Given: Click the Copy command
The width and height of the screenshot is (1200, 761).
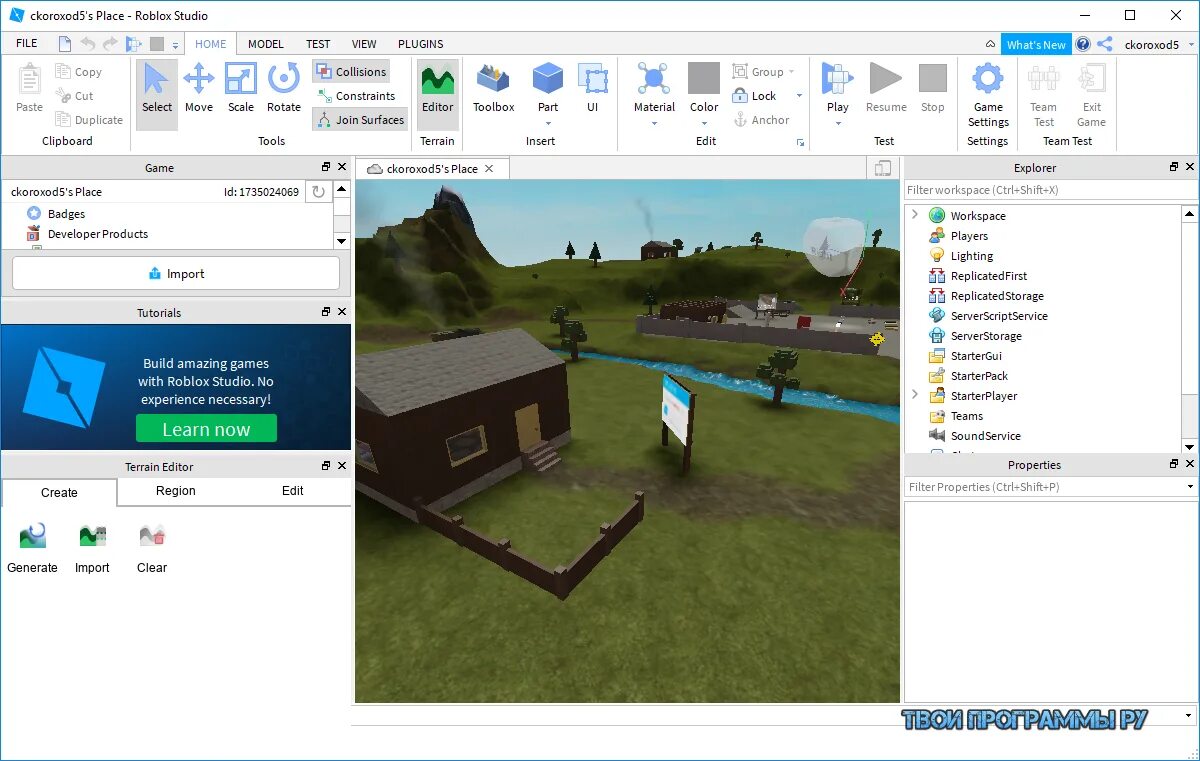Looking at the screenshot, I should click(x=79, y=72).
